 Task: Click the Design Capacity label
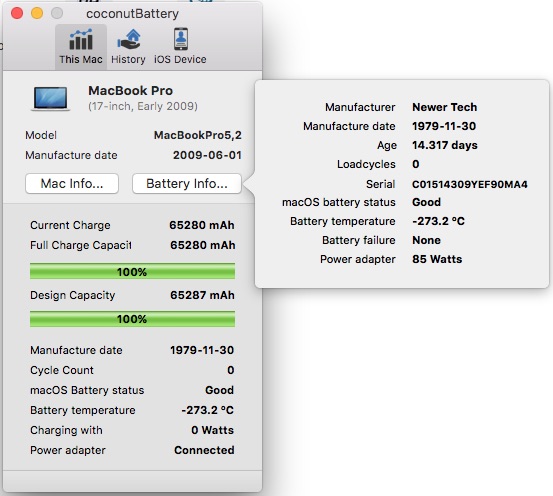click(73, 295)
